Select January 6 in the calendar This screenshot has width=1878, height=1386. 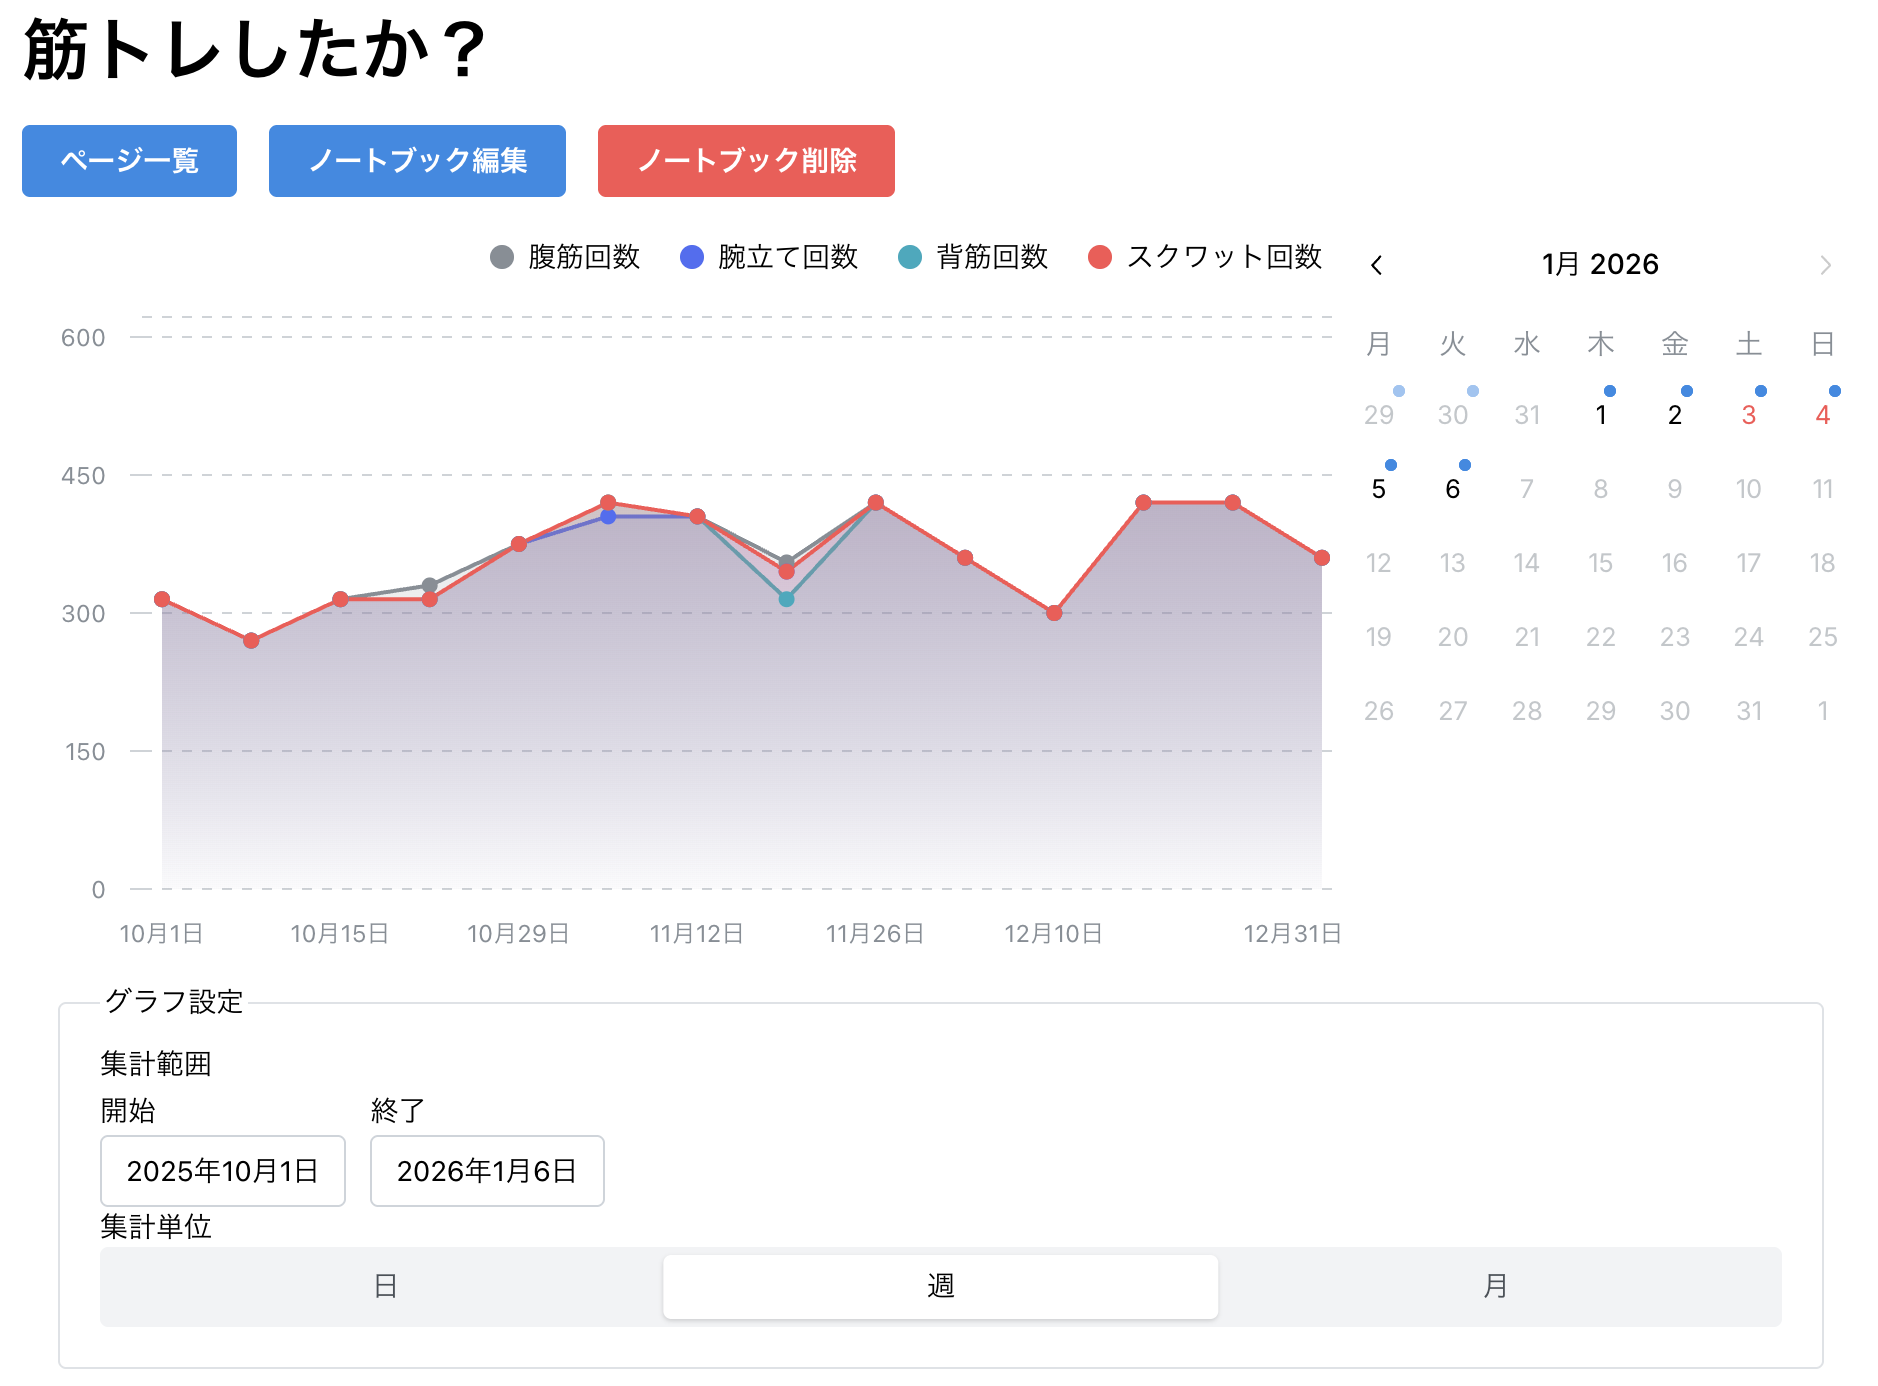pyautogui.click(x=1453, y=489)
